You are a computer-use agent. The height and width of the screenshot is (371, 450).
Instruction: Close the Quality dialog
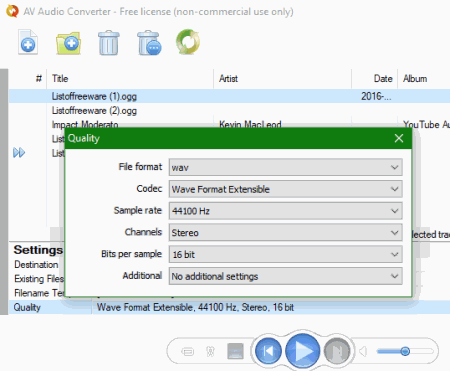399,138
